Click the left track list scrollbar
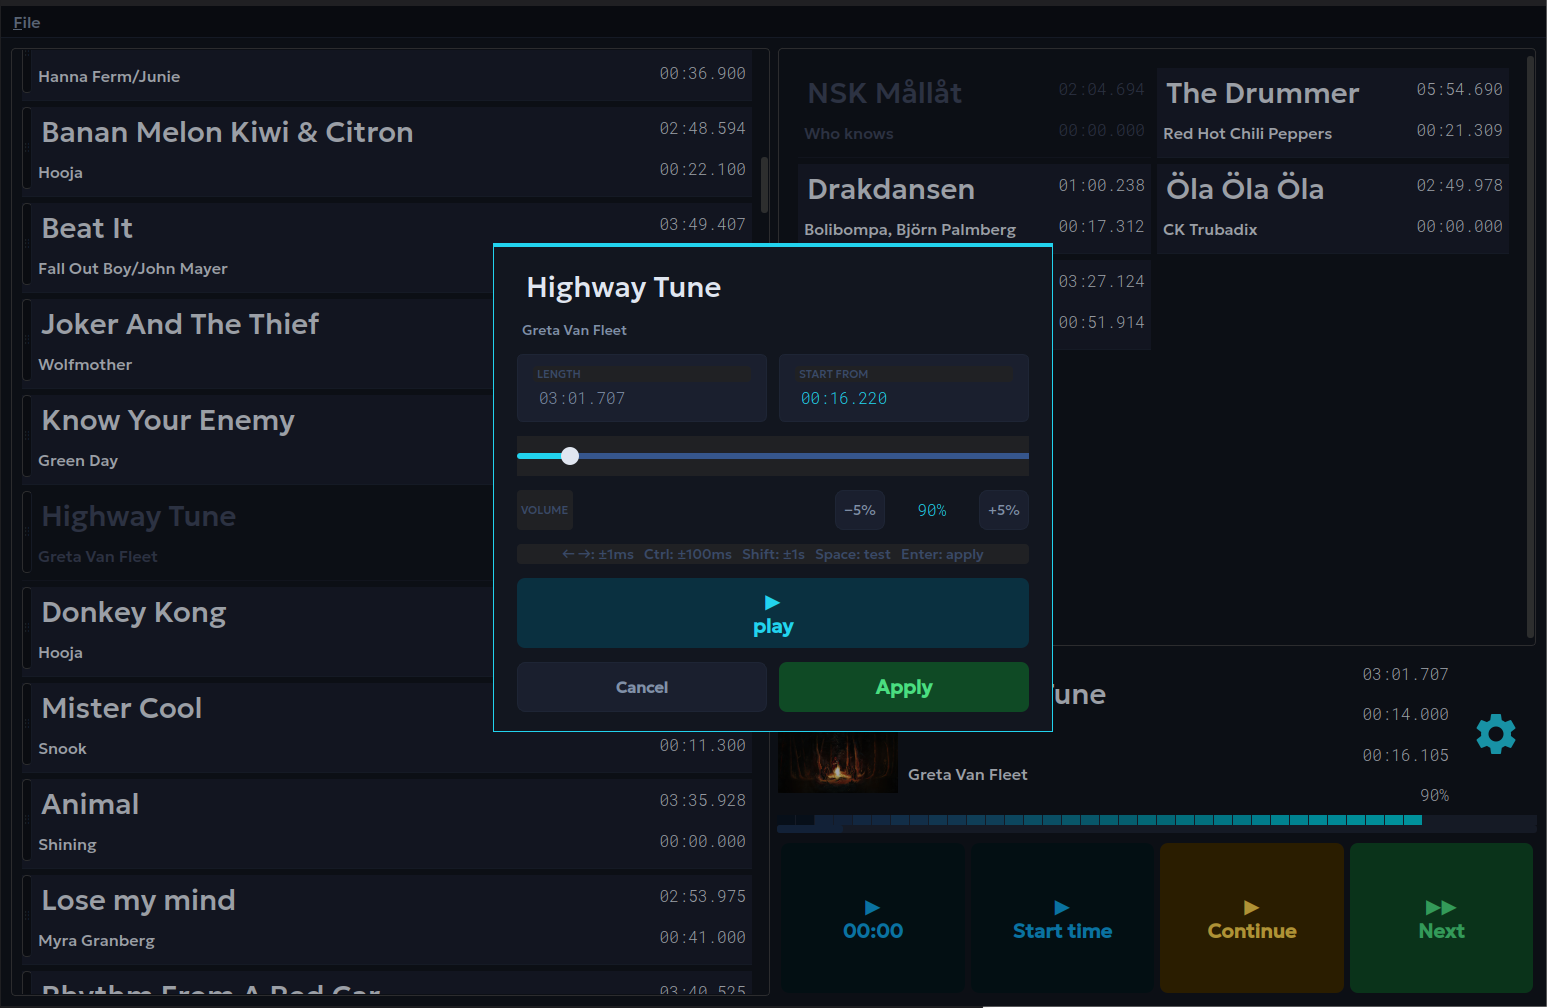The image size is (1548, 1008). point(765,185)
